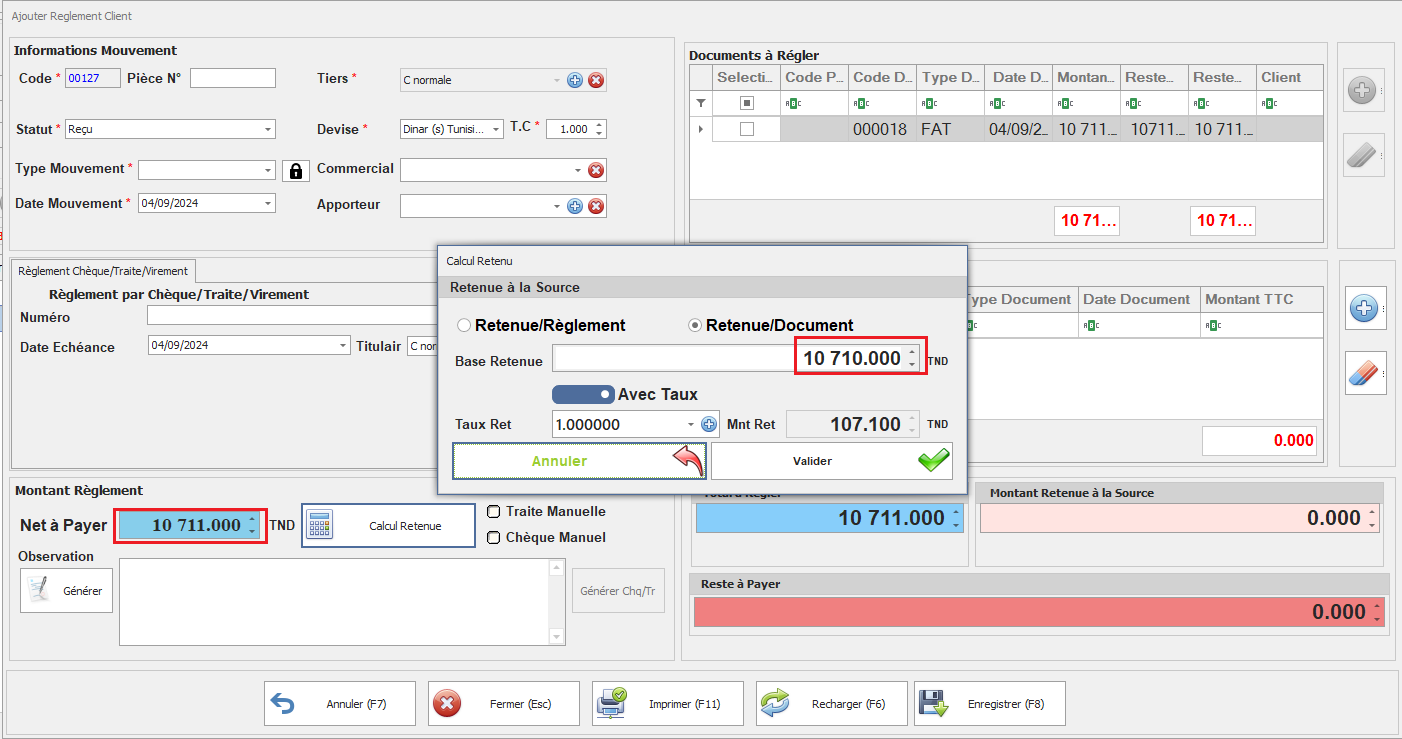
Task: Check the Traite Manuelle checkbox
Action: click(x=493, y=511)
